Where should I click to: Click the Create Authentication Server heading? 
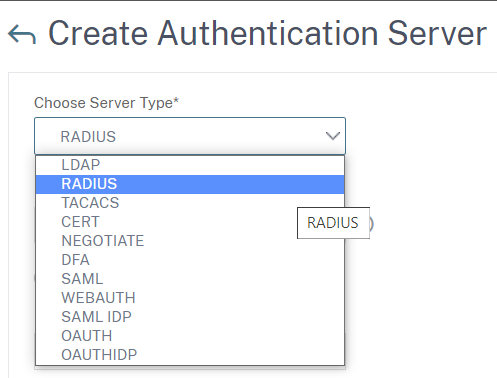coord(268,33)
